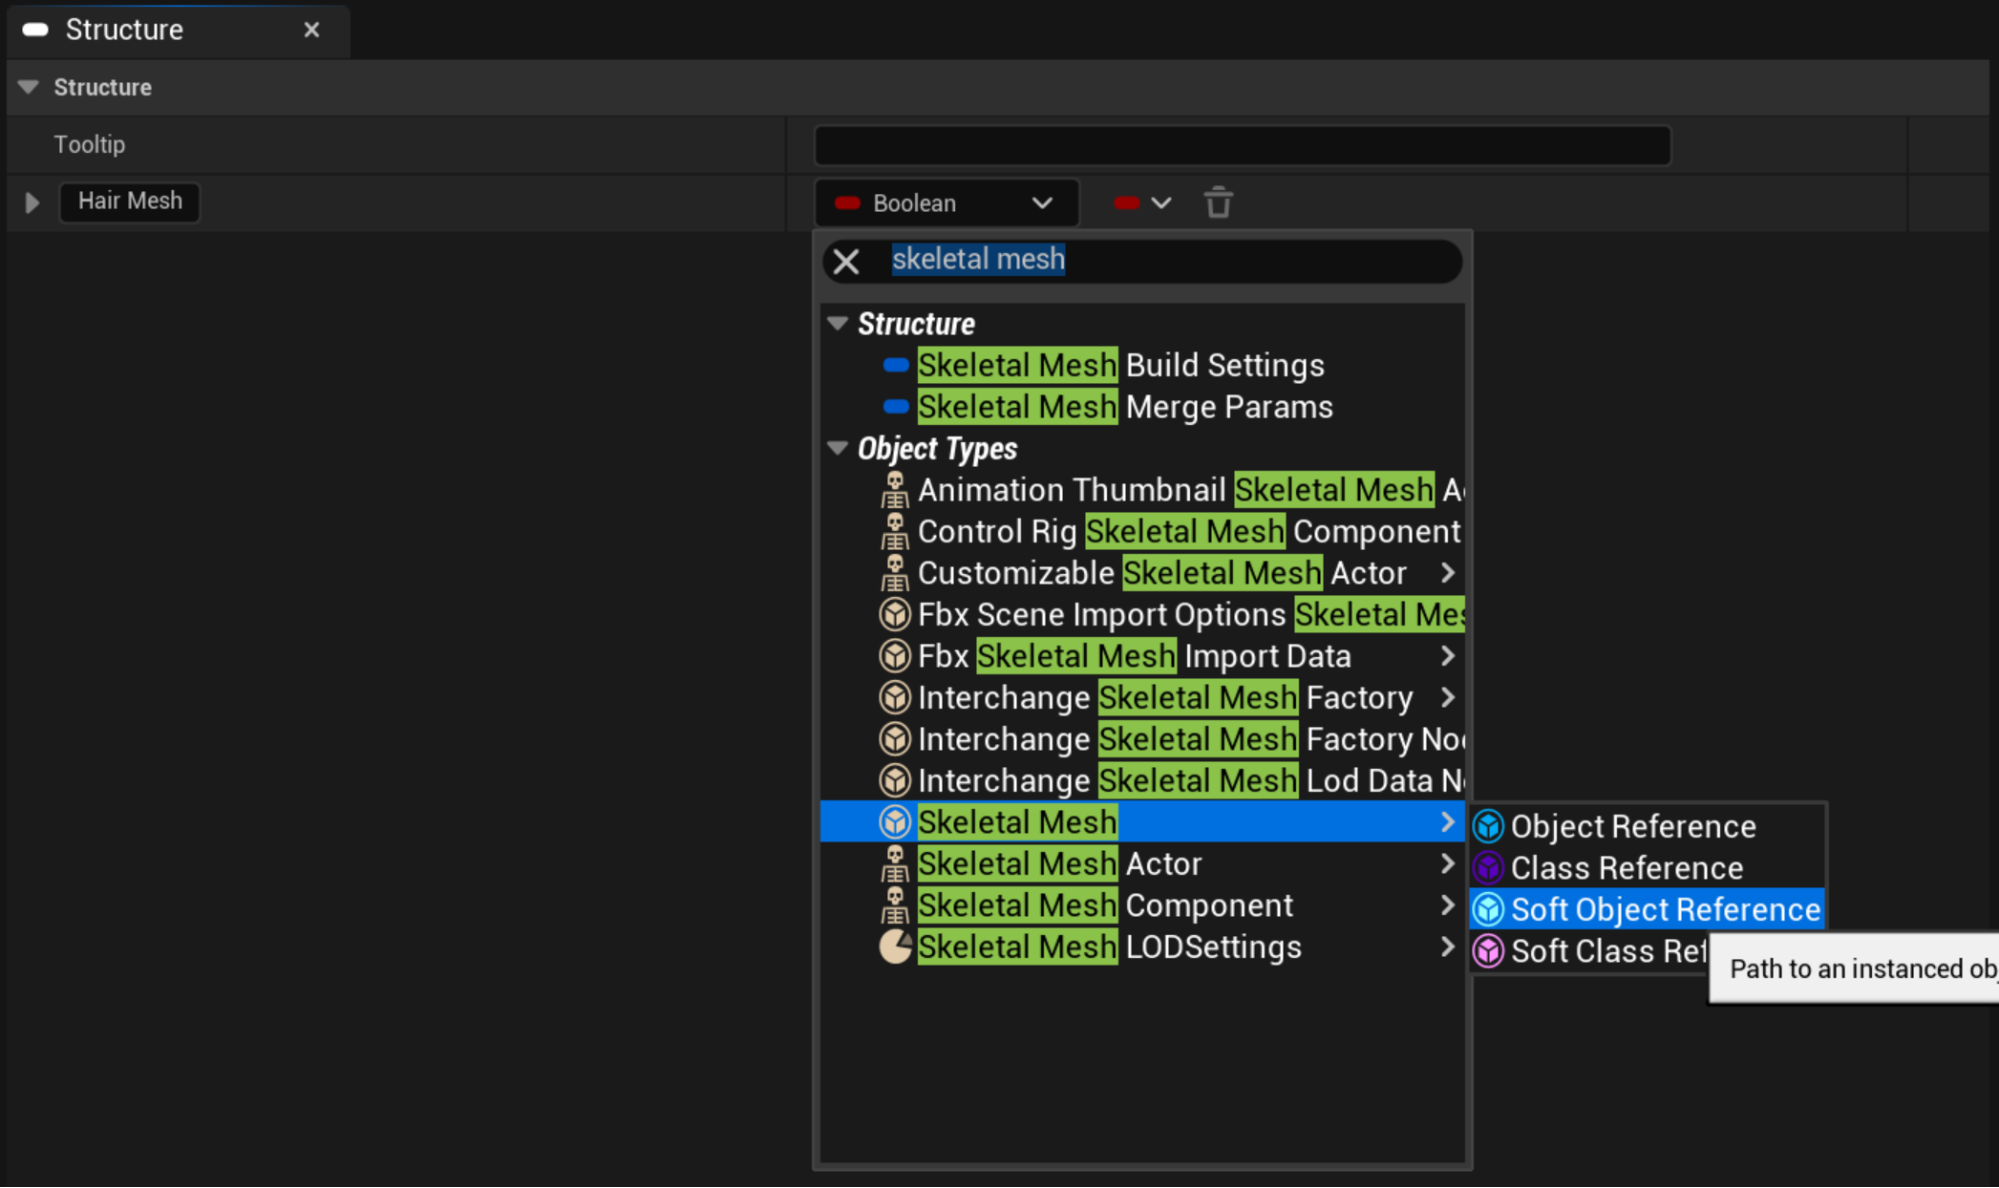
Task: Collapse the Structure category in type list
Action: [x=838, y=324]
